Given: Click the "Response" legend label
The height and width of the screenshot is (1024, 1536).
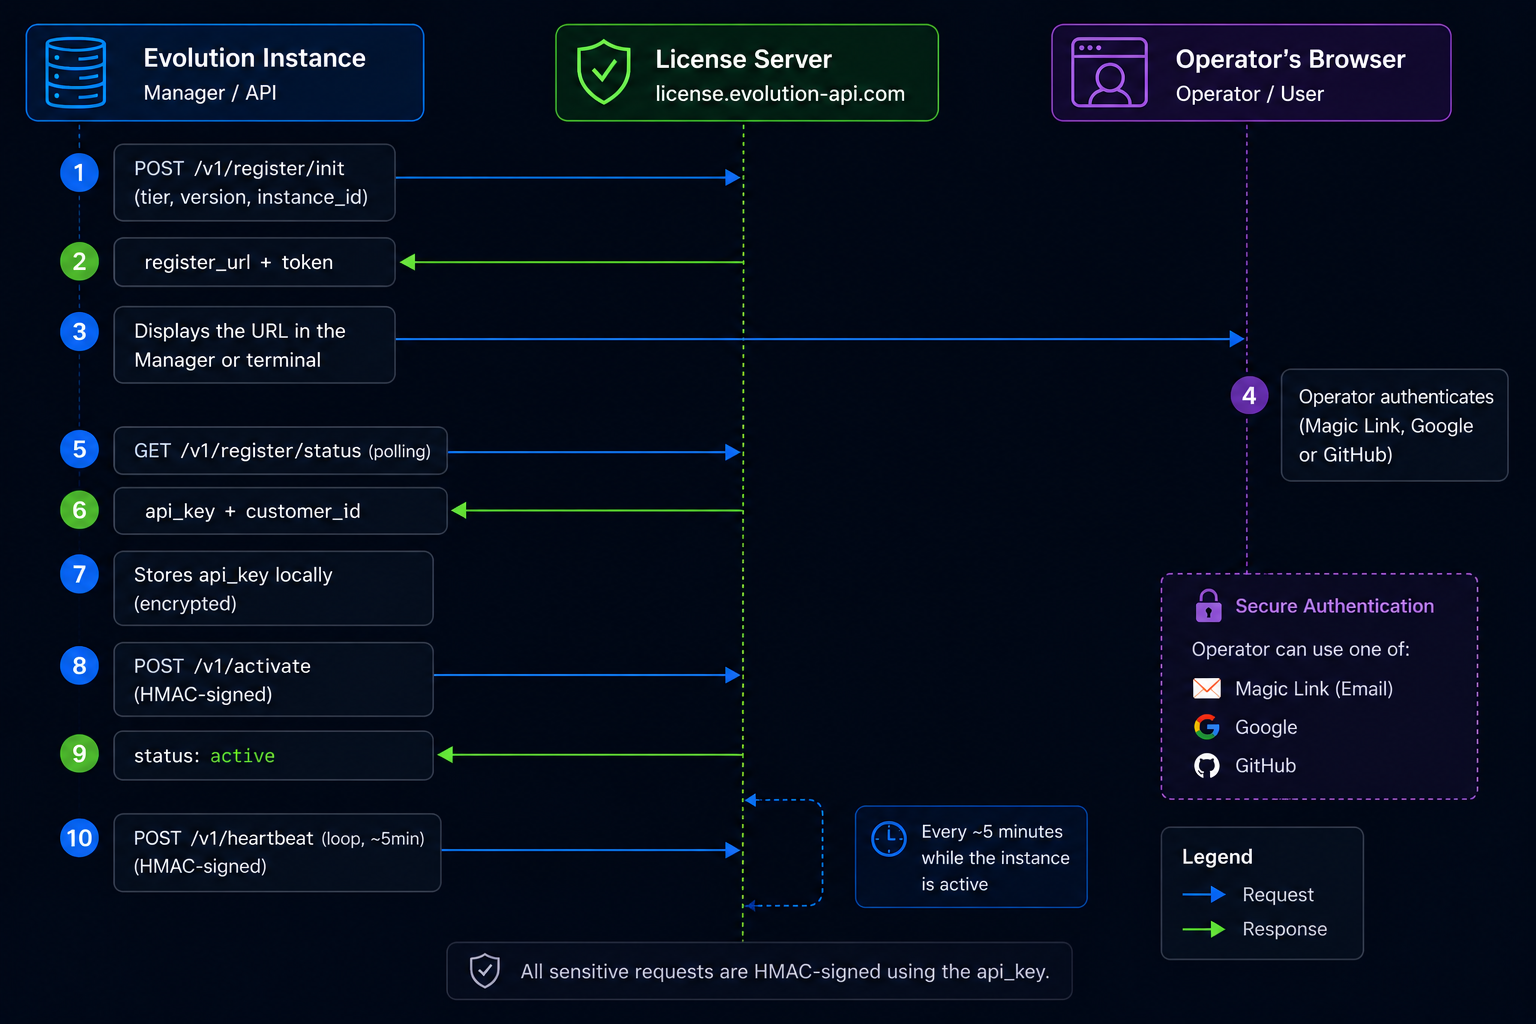Looking at the screenshot, I should [x=1284, y=929].
